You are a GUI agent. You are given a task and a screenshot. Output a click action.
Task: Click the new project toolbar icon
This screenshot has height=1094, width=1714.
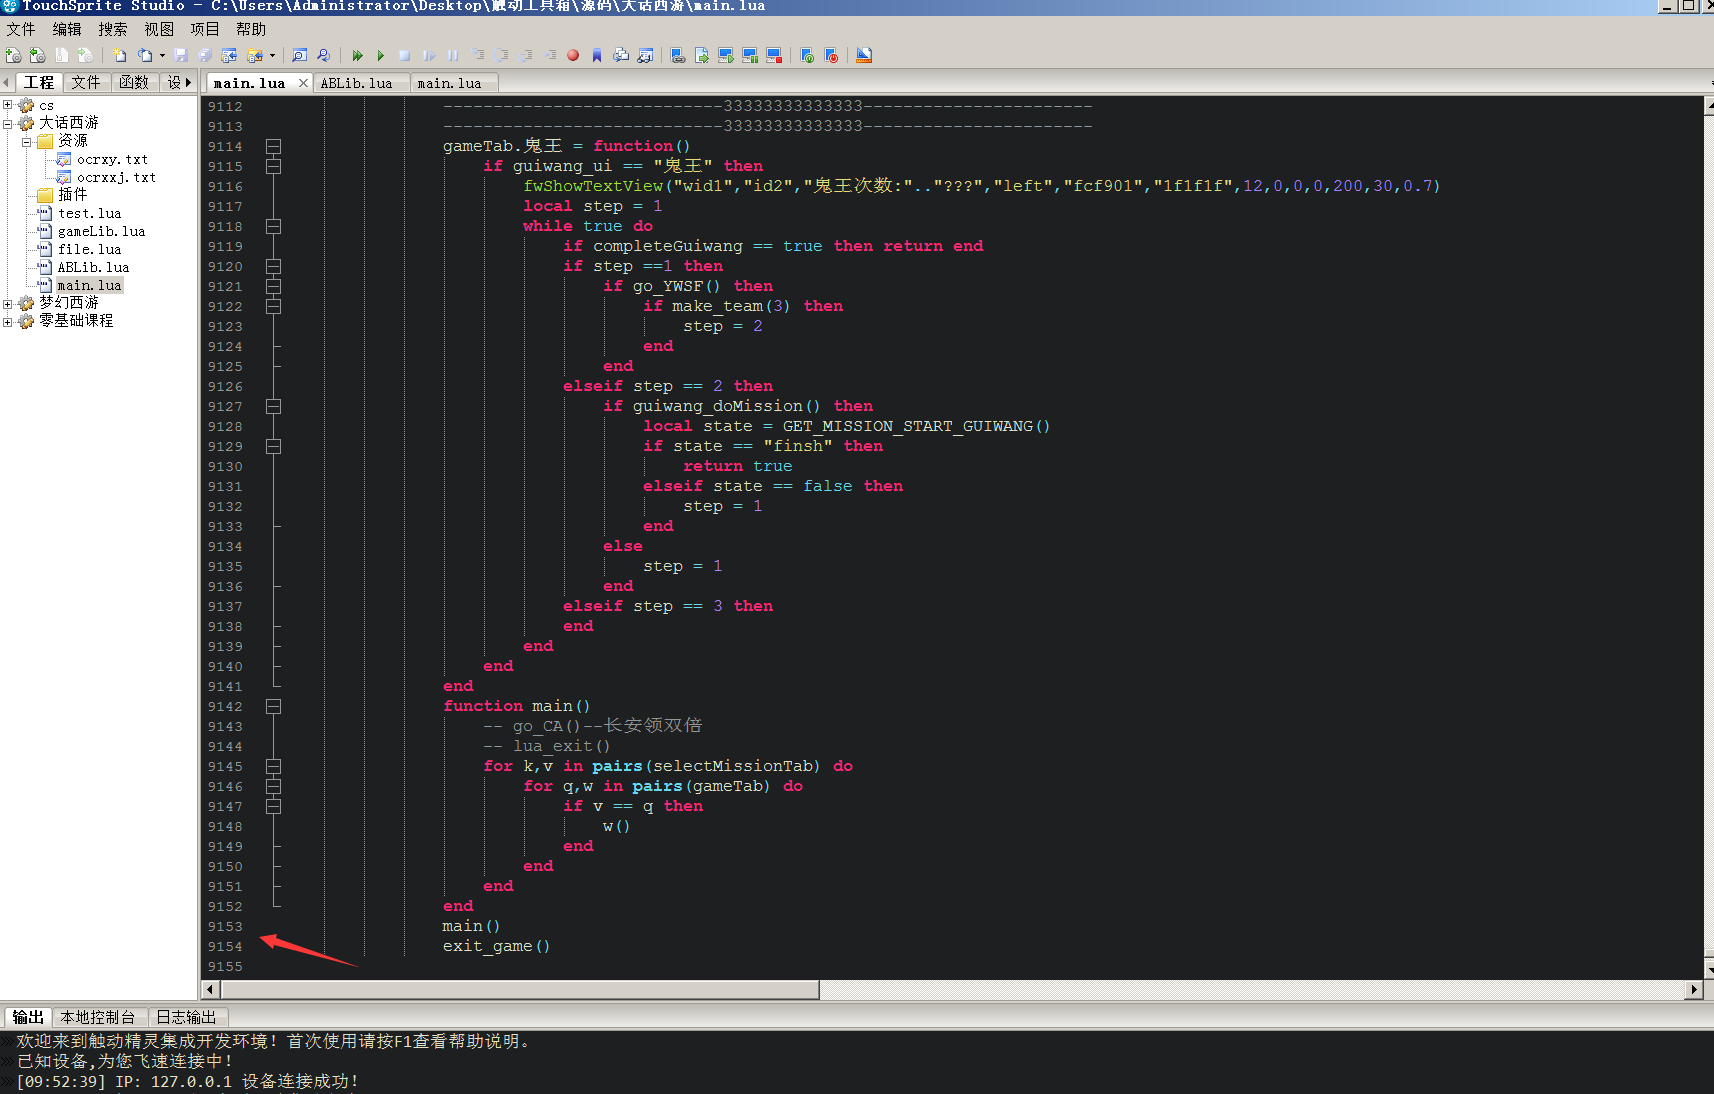13,55
